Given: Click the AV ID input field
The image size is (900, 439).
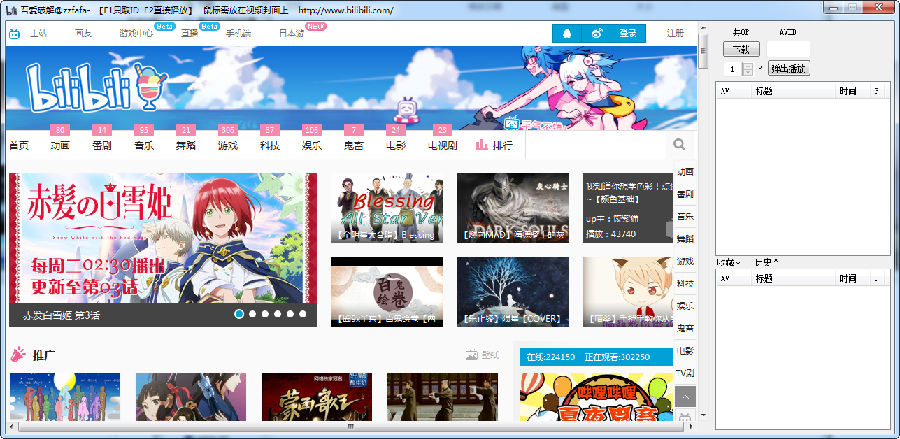Looking at the screenshot, I should [789, 49].
